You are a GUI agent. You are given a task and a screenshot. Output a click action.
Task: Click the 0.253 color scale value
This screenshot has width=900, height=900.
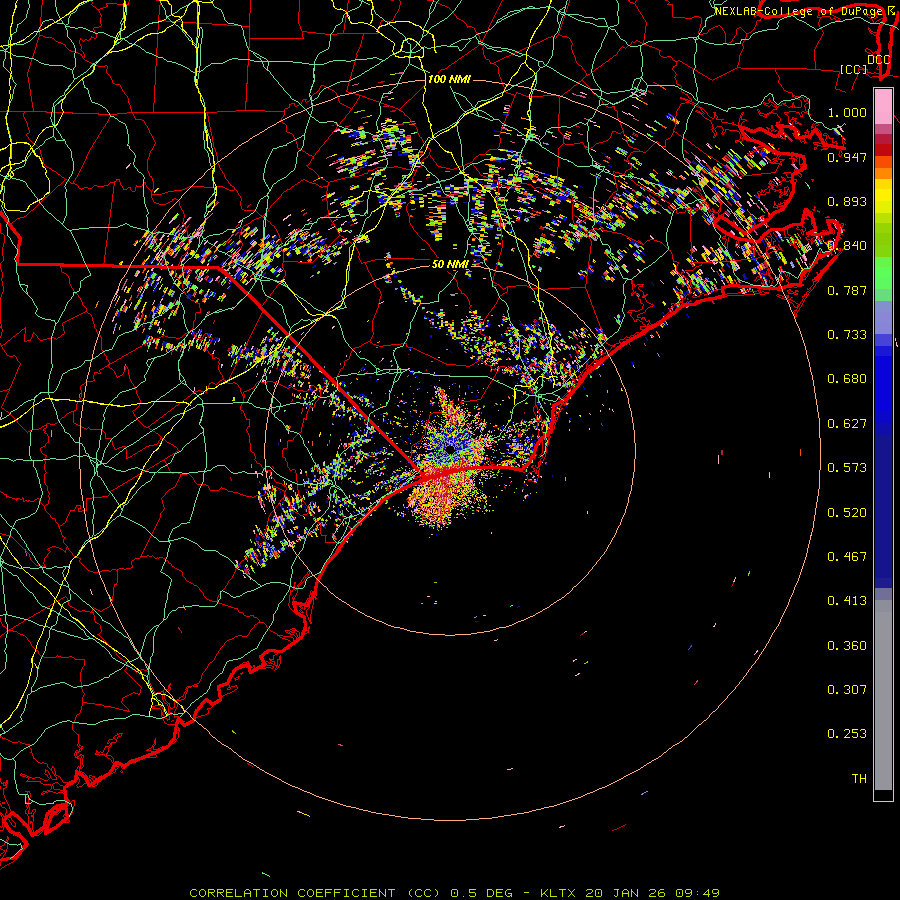pos(847,734)
